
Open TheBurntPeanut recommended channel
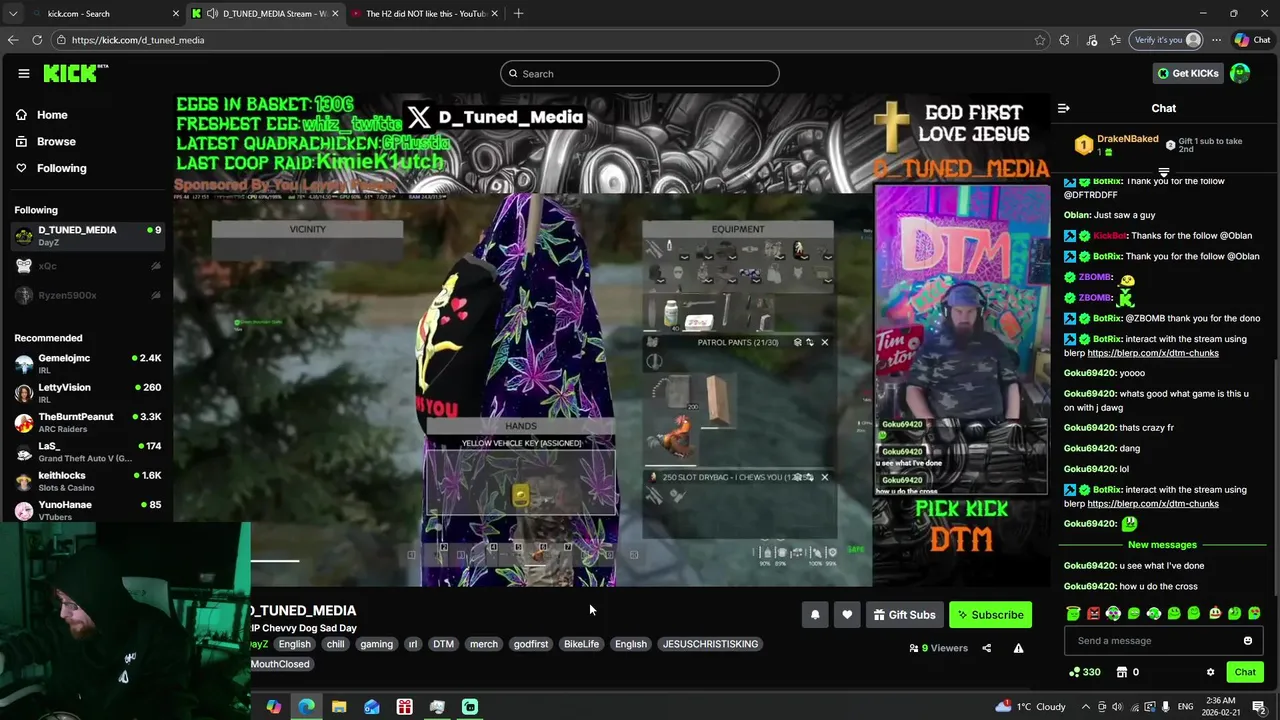[x=88, y=422]
